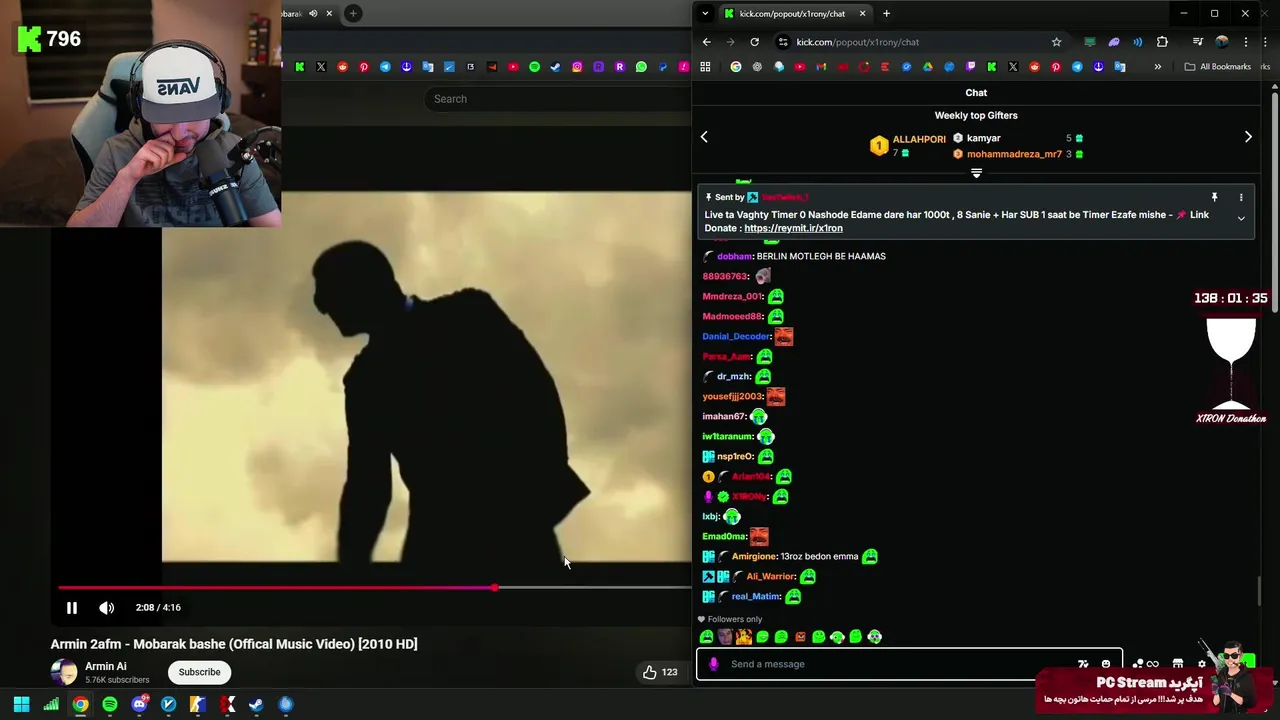Open mohammadreza_mr7 gifter name
This screenshot has width=1280, height=720.
(1014, 154)
